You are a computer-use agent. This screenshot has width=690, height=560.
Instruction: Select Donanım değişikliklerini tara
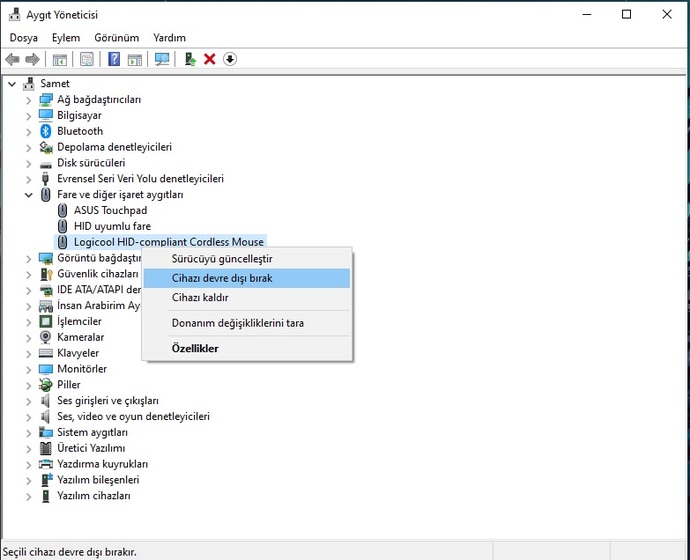[x=247, y=323]
